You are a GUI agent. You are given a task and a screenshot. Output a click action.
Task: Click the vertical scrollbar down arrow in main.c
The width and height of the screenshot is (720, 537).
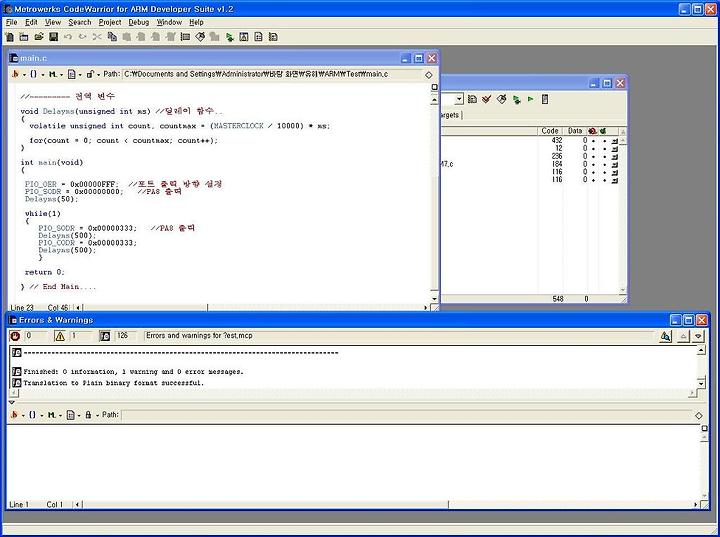point(434,299)
